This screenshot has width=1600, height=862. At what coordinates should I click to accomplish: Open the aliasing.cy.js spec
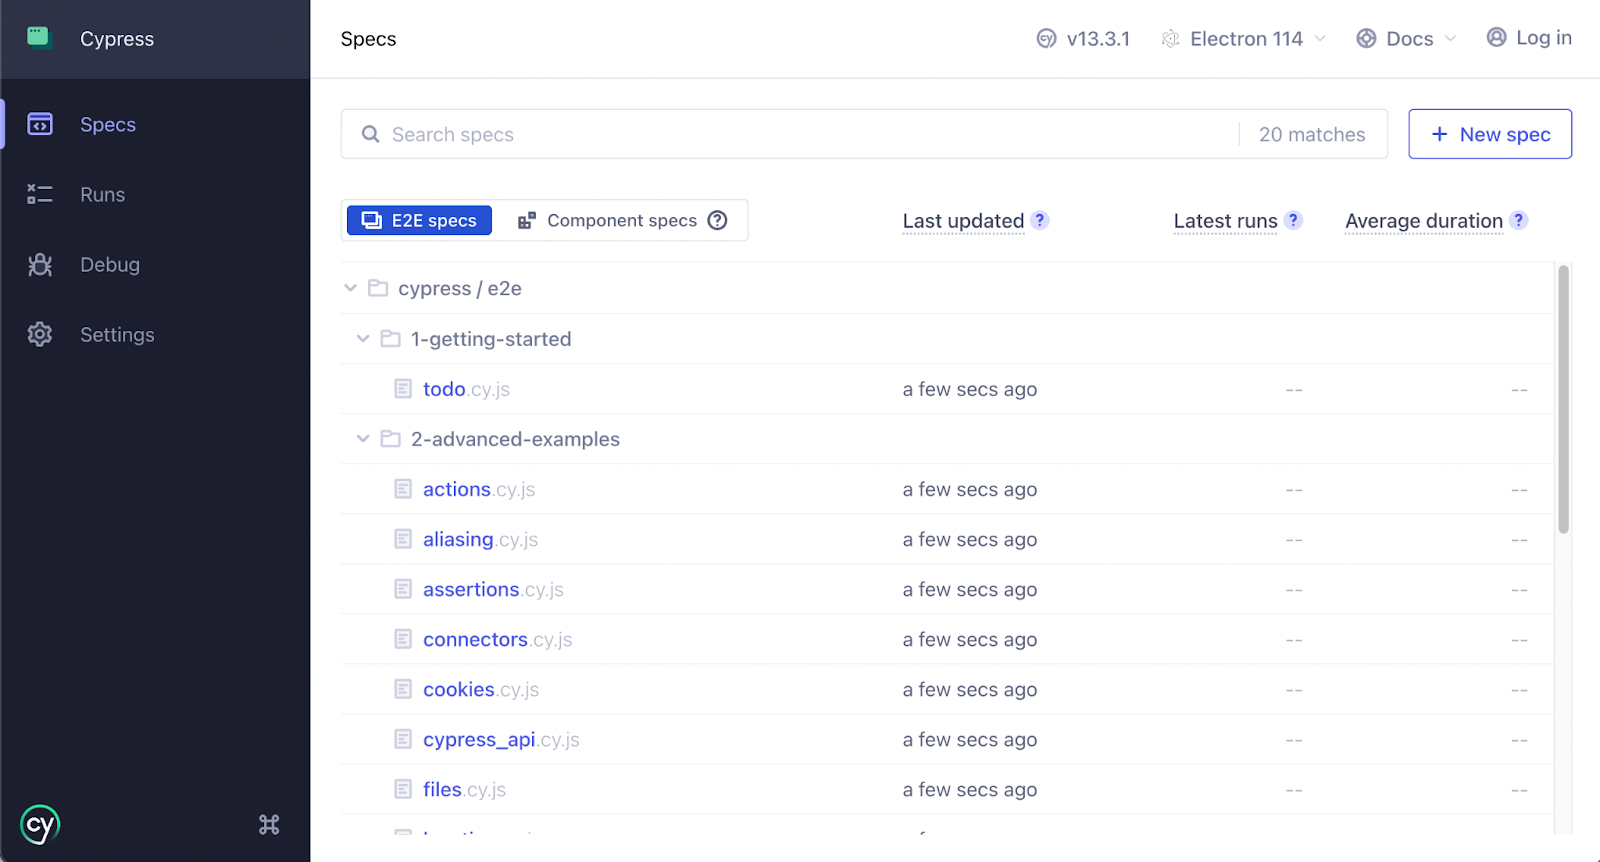click(480, 539)
